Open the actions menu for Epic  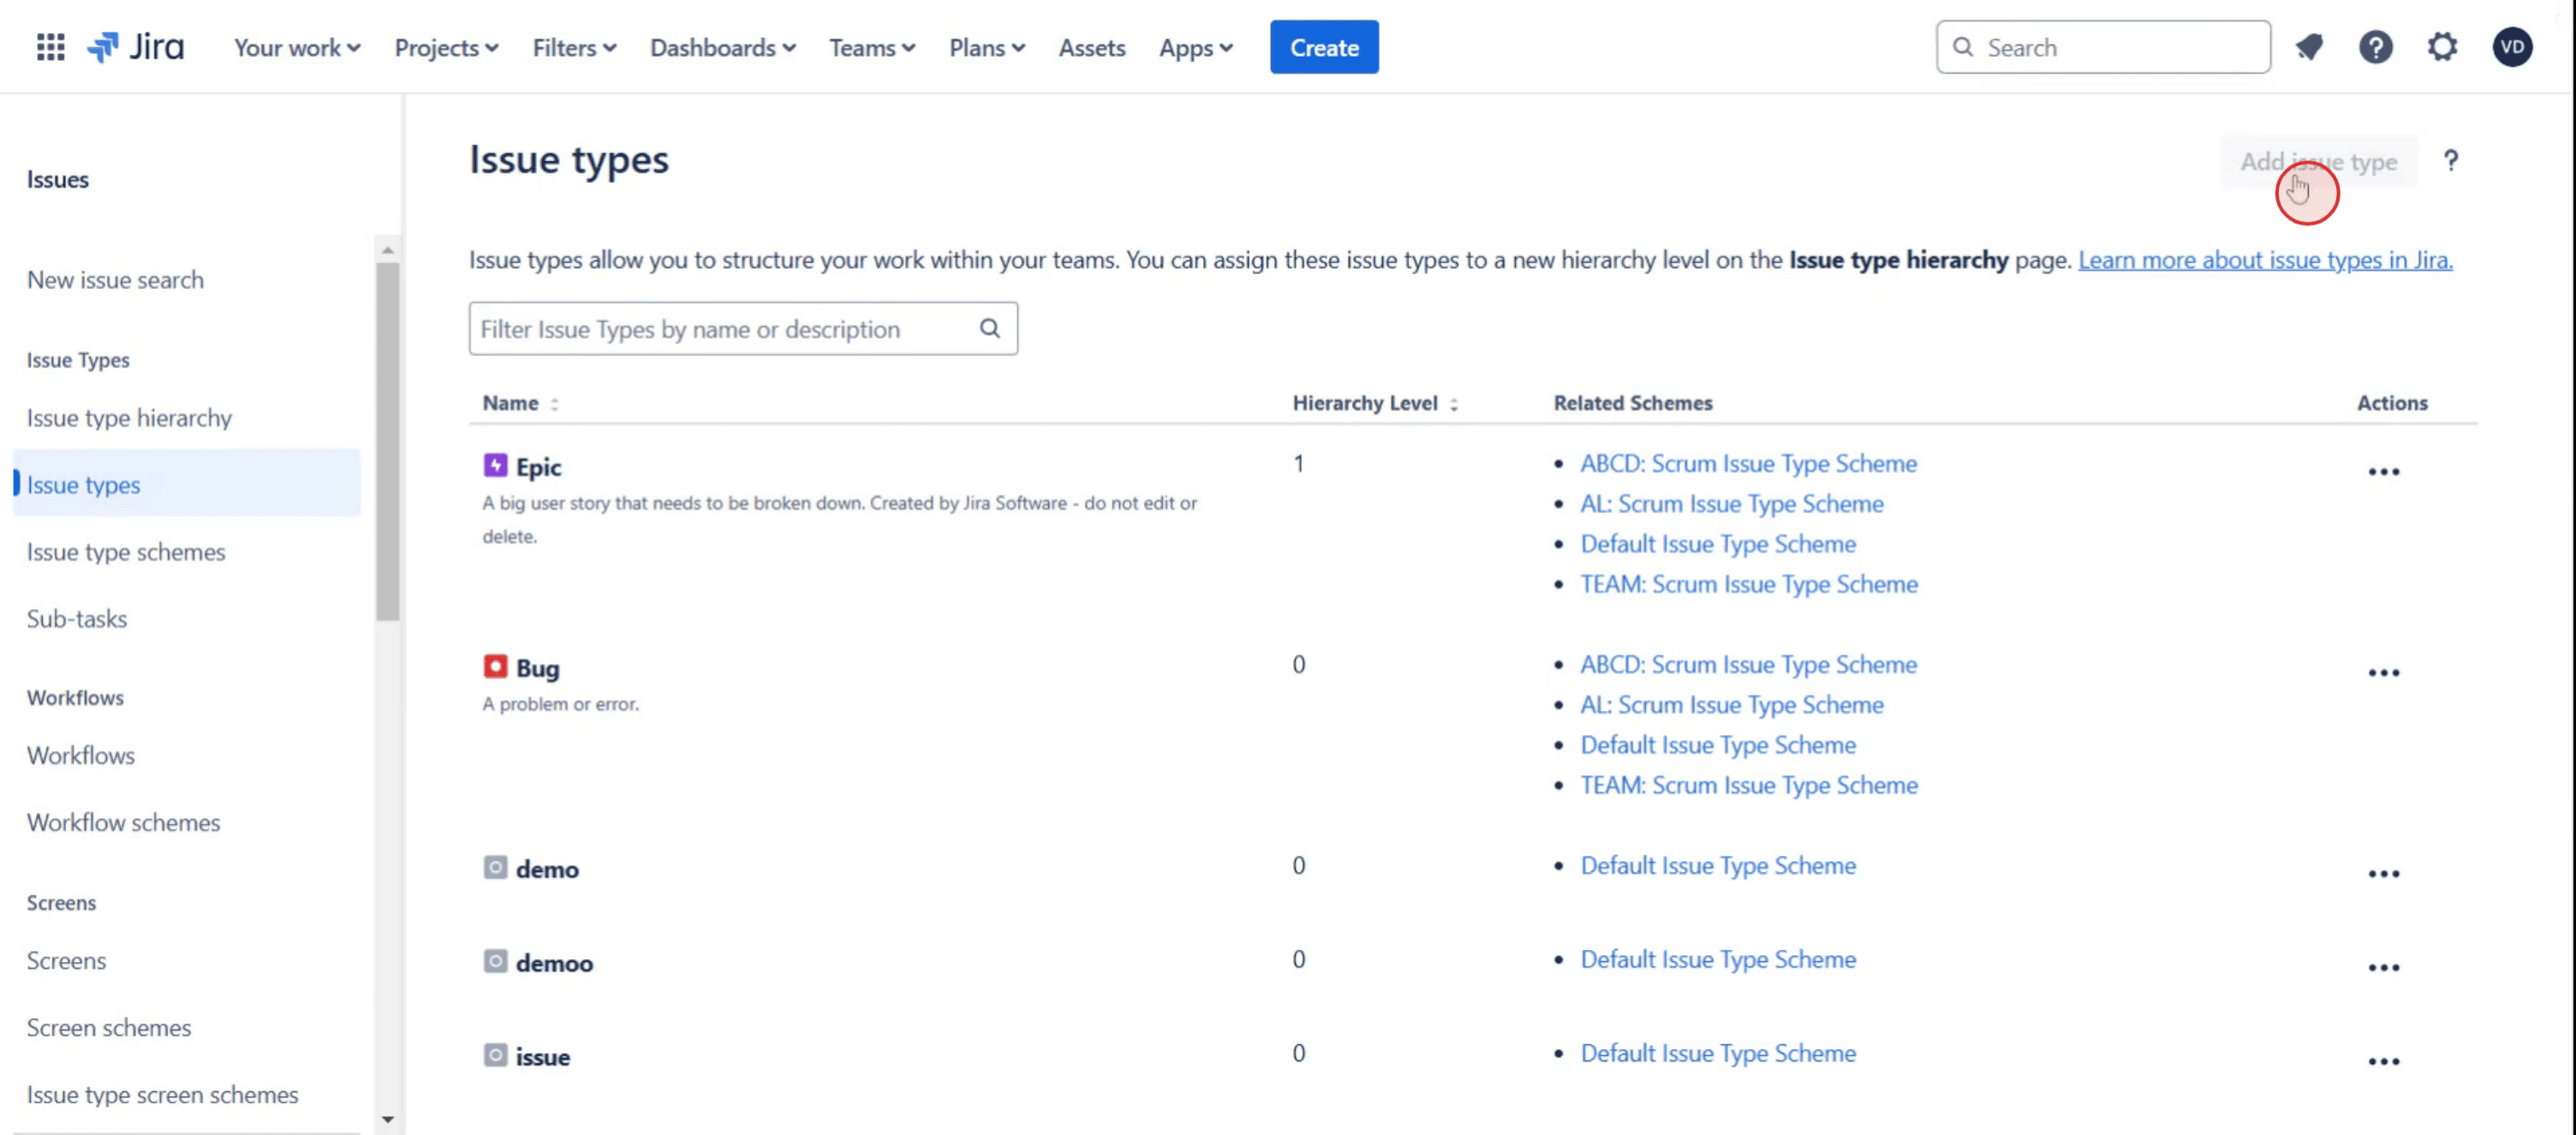tap(2383, 471)
